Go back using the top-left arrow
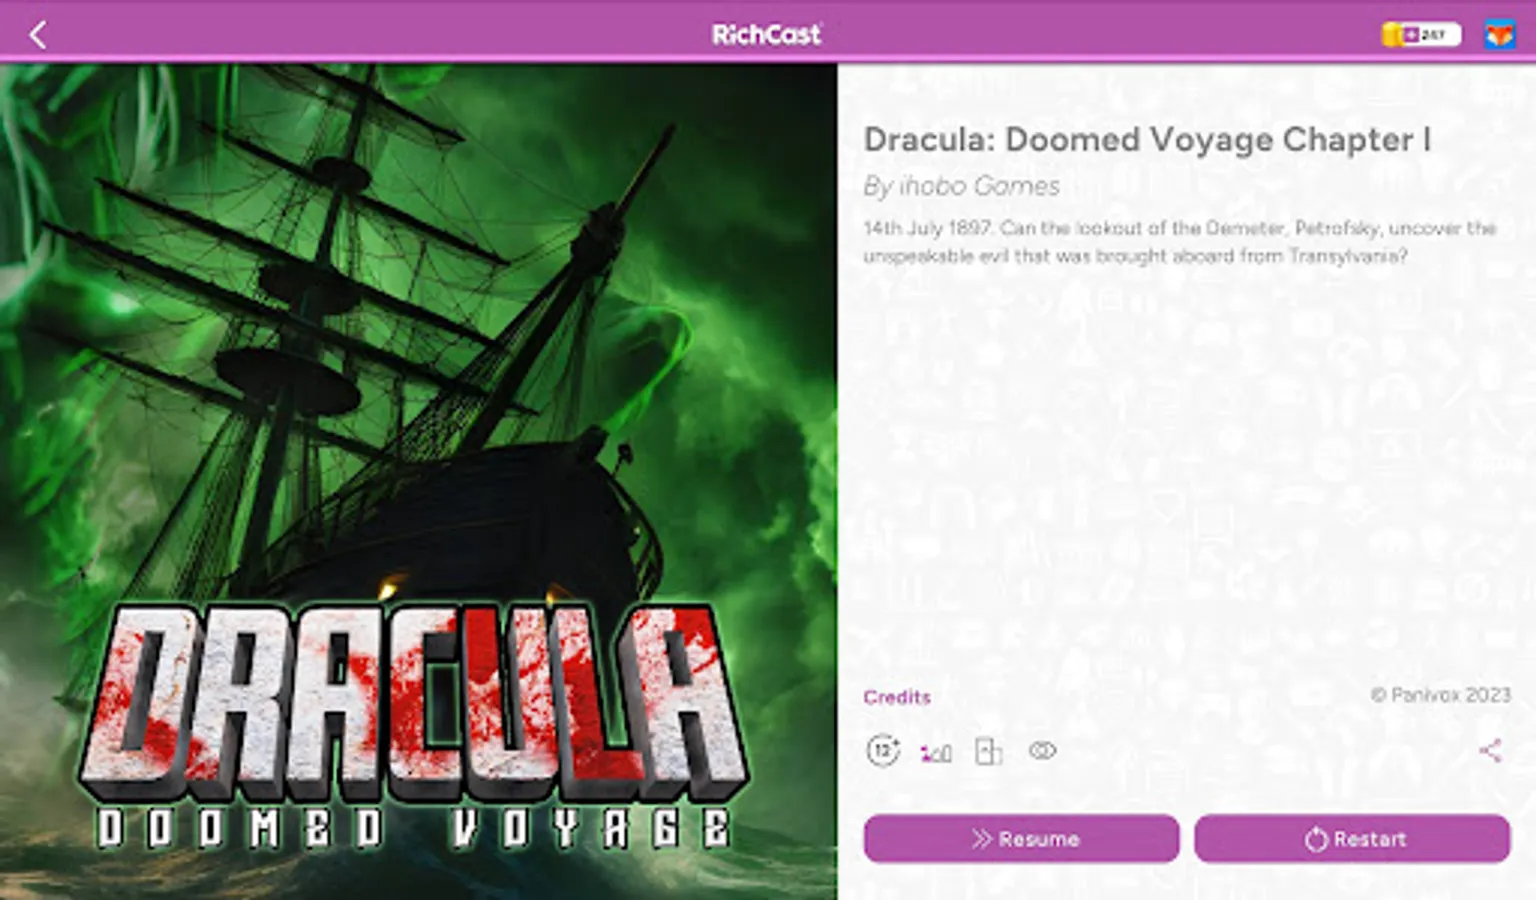The width and height of the screenshot is (1536, 900). [x=37, y=35]
